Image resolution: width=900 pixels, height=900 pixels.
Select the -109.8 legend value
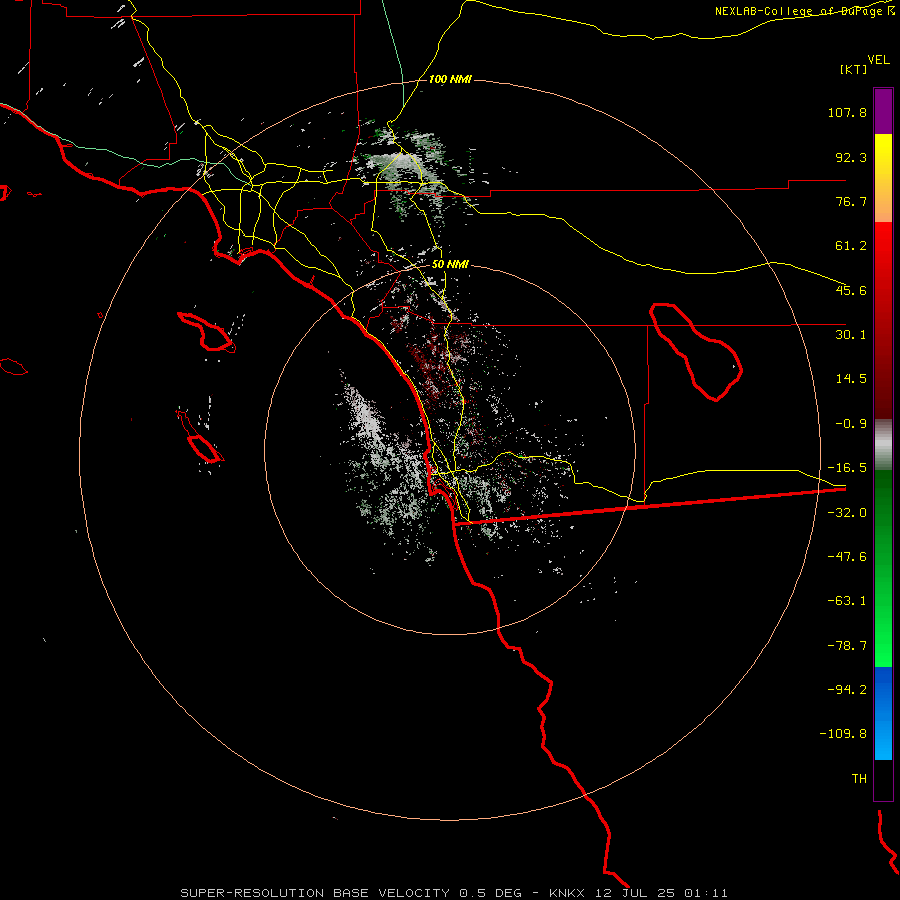[x=843, y=734]
